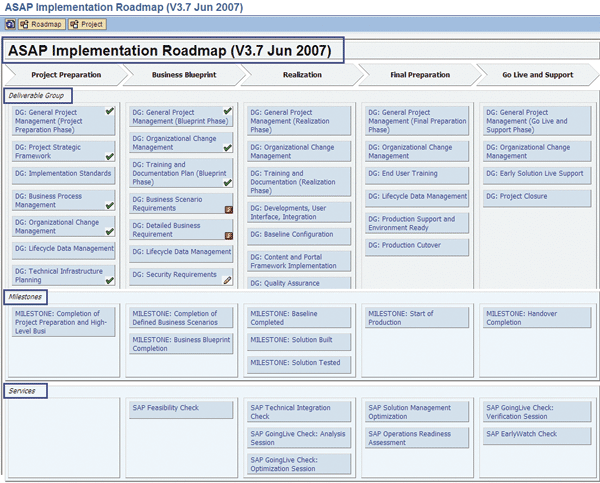
Task: Open SAP GoingLive Check: Optimization Session
Action: pos(299,464)
